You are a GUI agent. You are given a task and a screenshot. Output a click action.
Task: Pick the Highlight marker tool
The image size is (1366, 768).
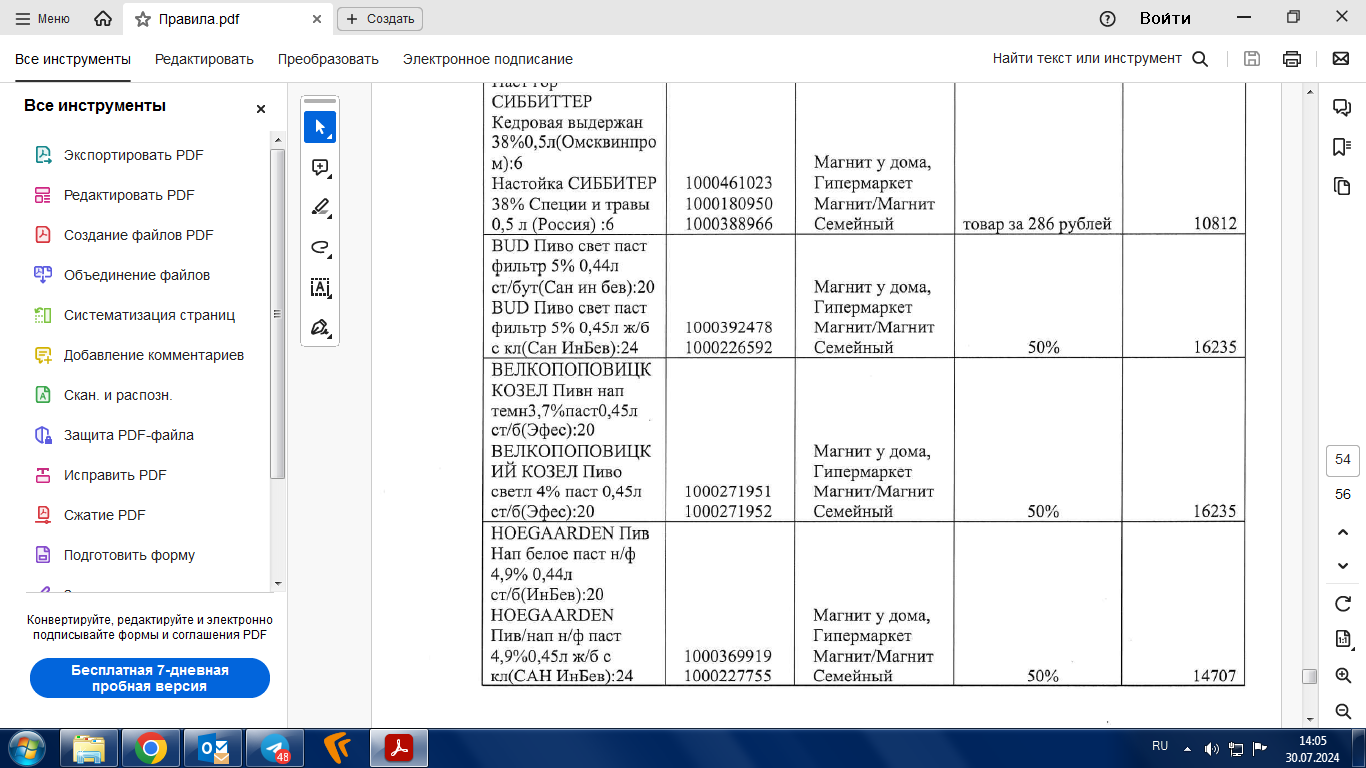320,207
